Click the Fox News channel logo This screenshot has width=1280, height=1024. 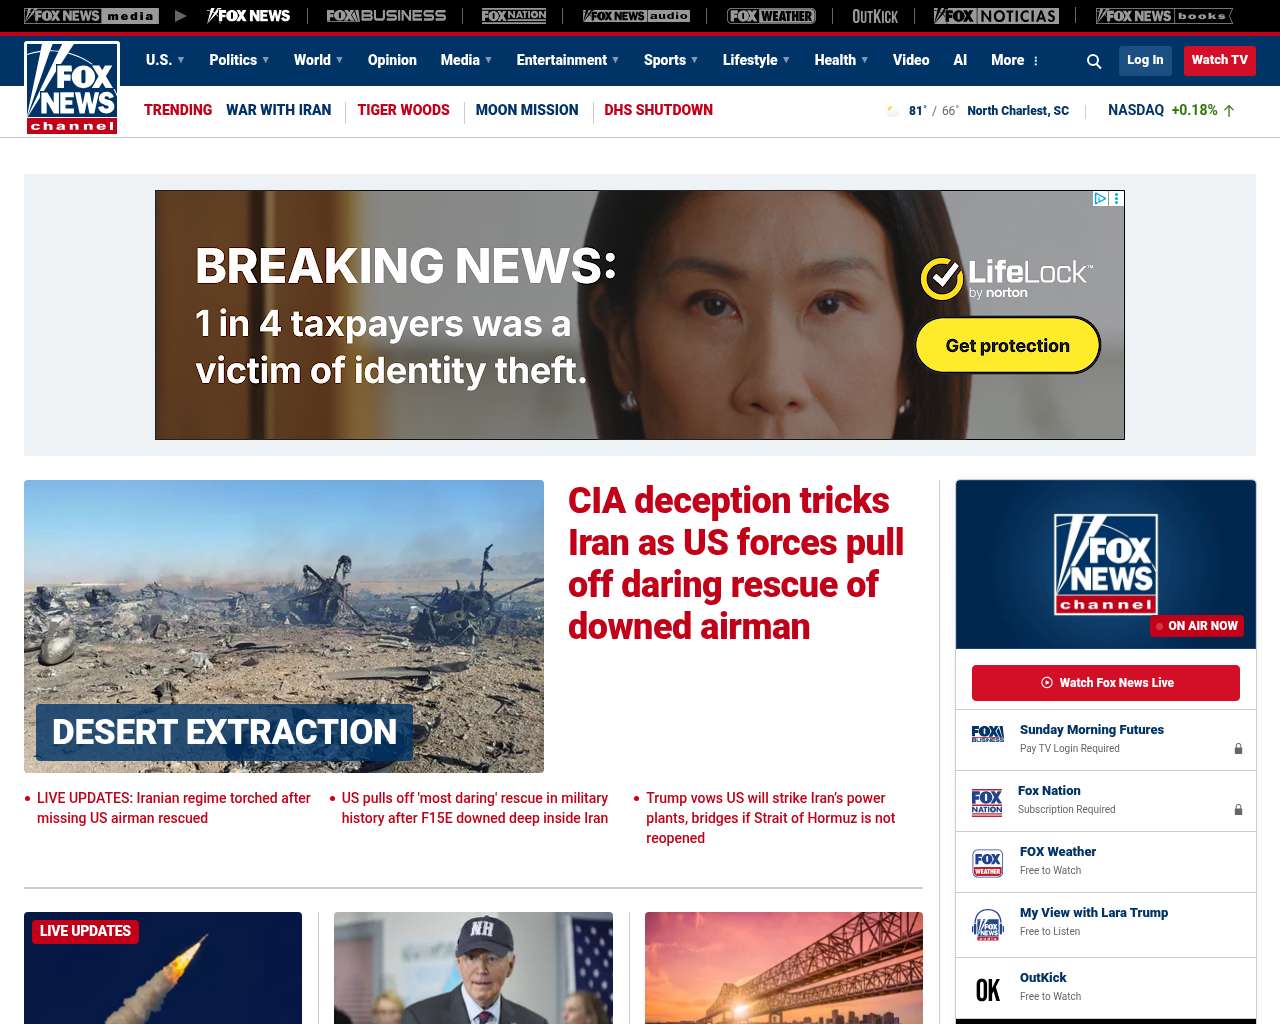(x=72, y=88)
